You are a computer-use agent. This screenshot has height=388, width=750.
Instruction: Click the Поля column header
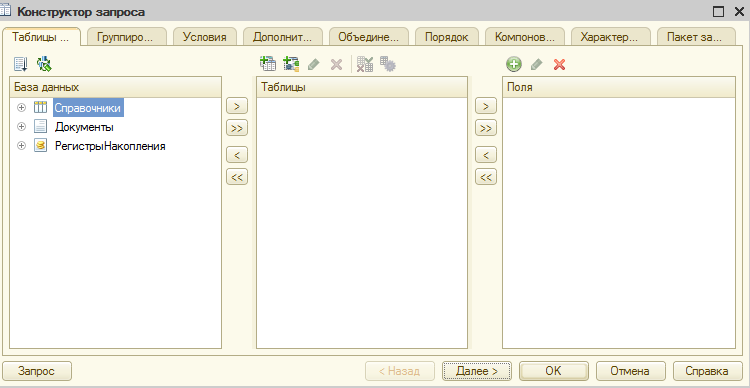click(x=619, y=87)
